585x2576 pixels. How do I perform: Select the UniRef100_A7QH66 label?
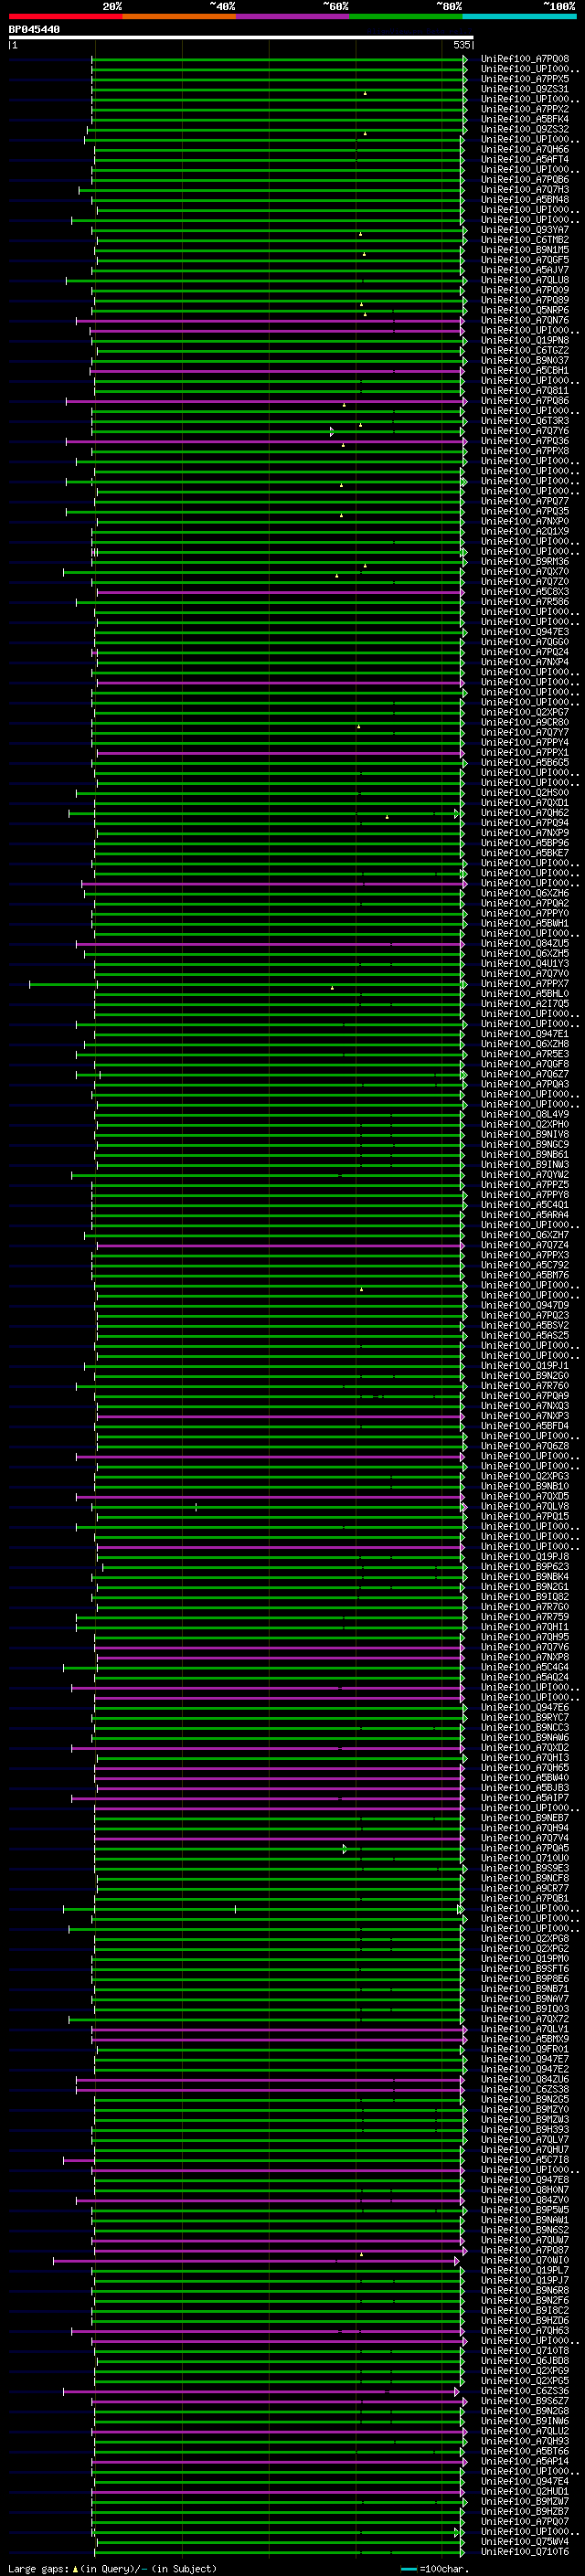524,149
